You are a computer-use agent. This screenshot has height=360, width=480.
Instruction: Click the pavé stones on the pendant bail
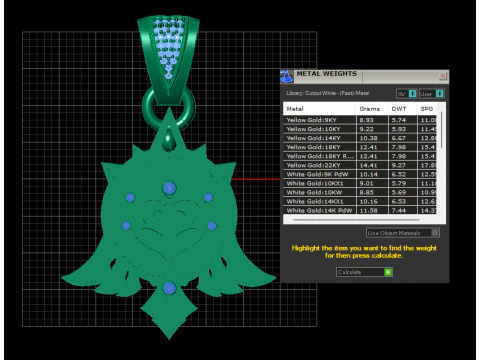point(168,48)
